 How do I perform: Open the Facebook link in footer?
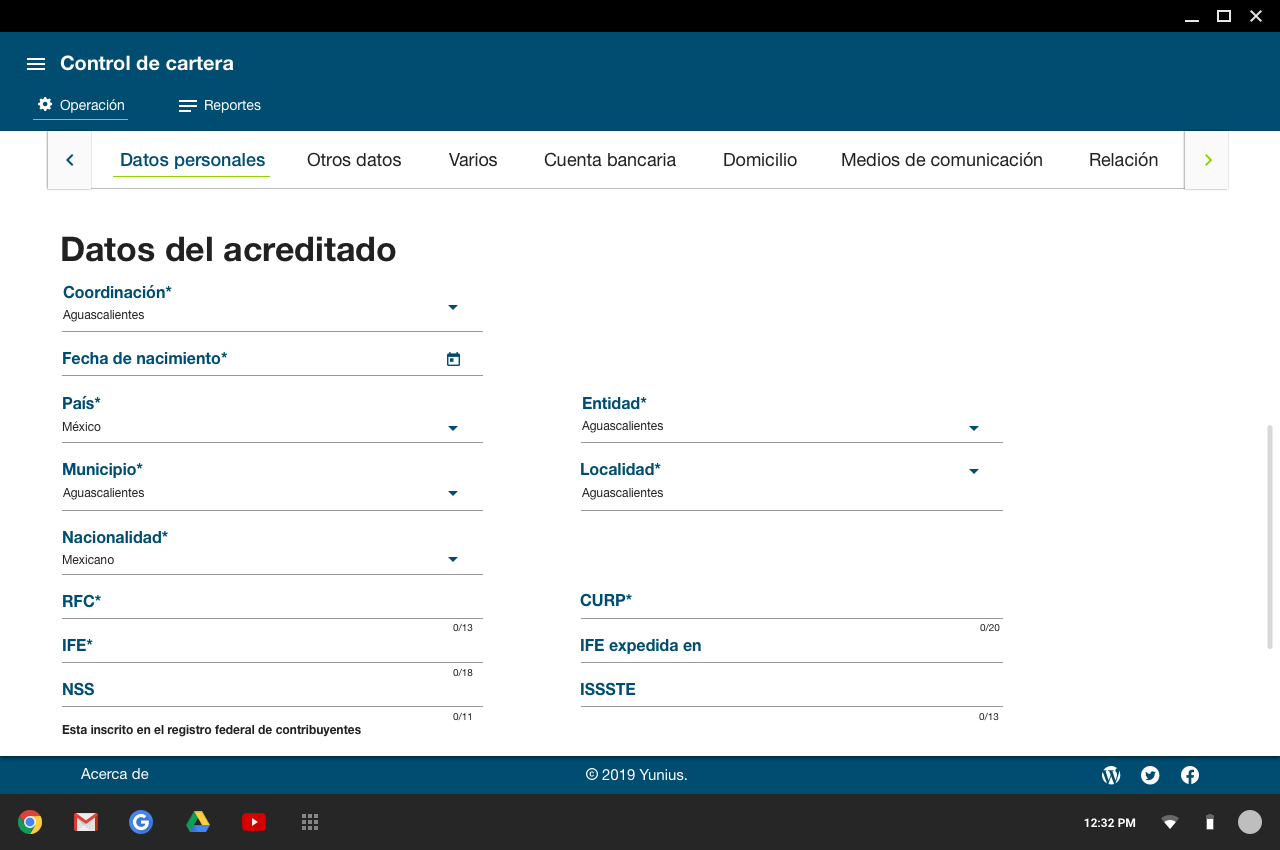pyautogui.click(x=1190, y=775)
